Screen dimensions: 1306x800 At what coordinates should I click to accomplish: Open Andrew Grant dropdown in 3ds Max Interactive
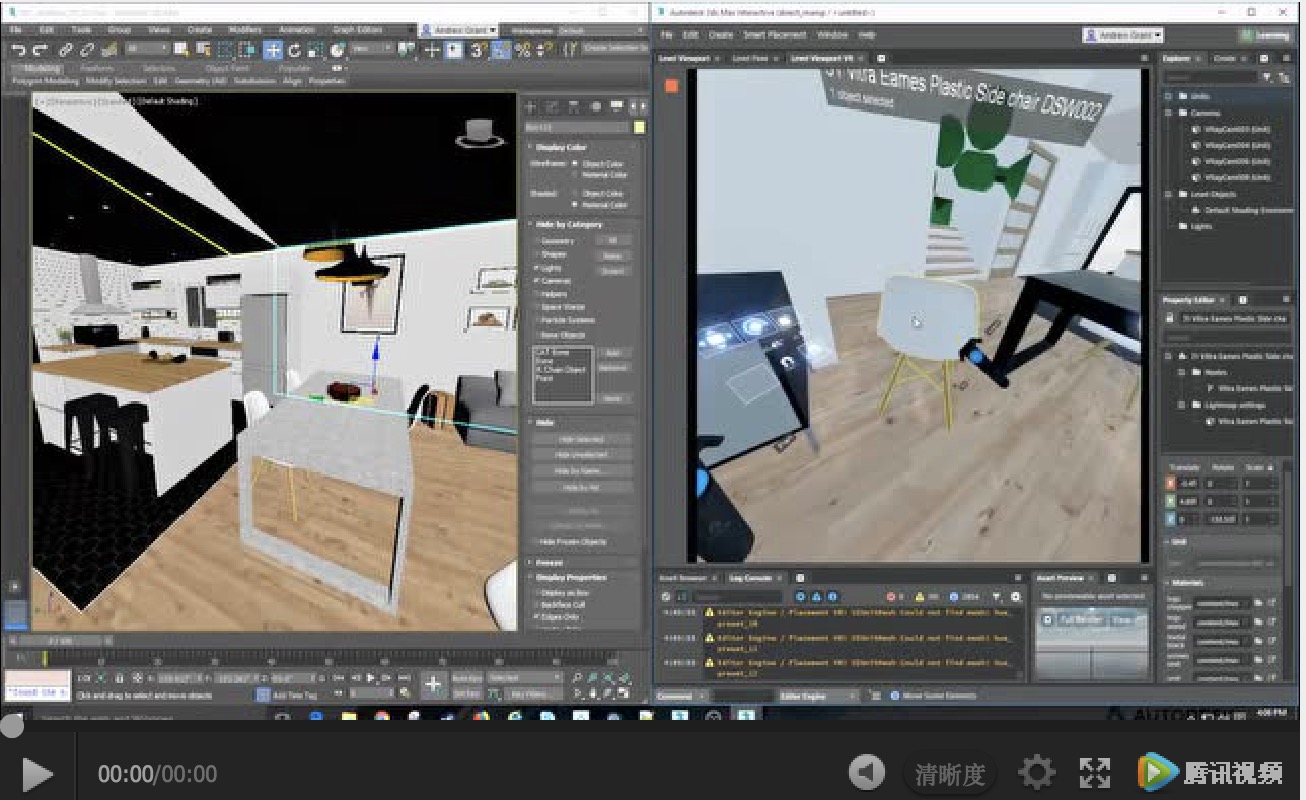(x=1123, y=35)
